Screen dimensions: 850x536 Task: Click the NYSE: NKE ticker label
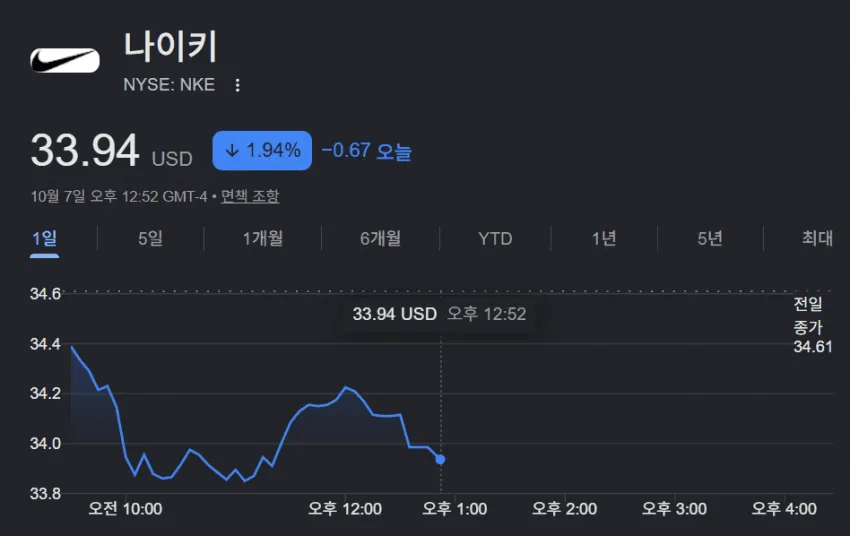point(169,85)
